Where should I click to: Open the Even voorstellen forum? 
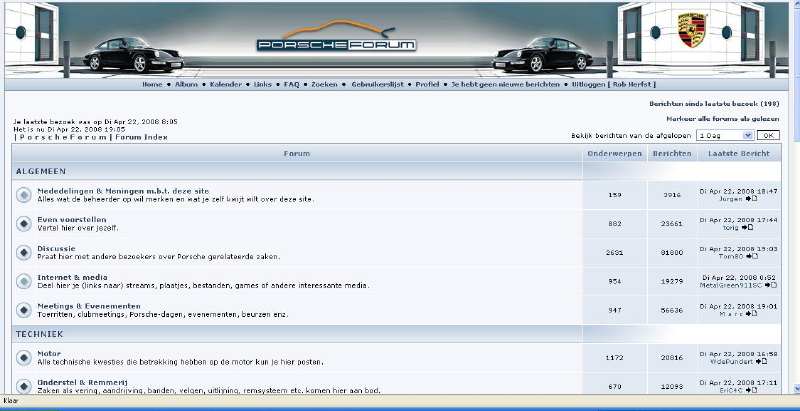coord(72,220)
